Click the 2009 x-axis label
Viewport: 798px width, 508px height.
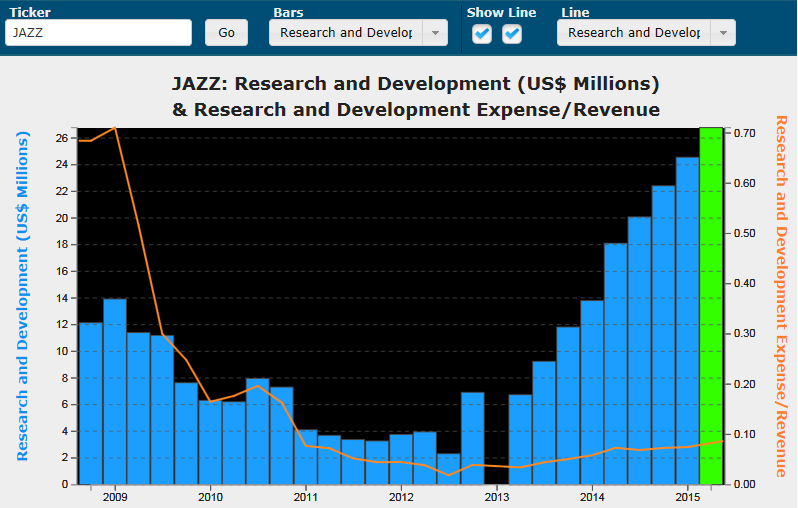pyautogui.click(x=115, y=497)
